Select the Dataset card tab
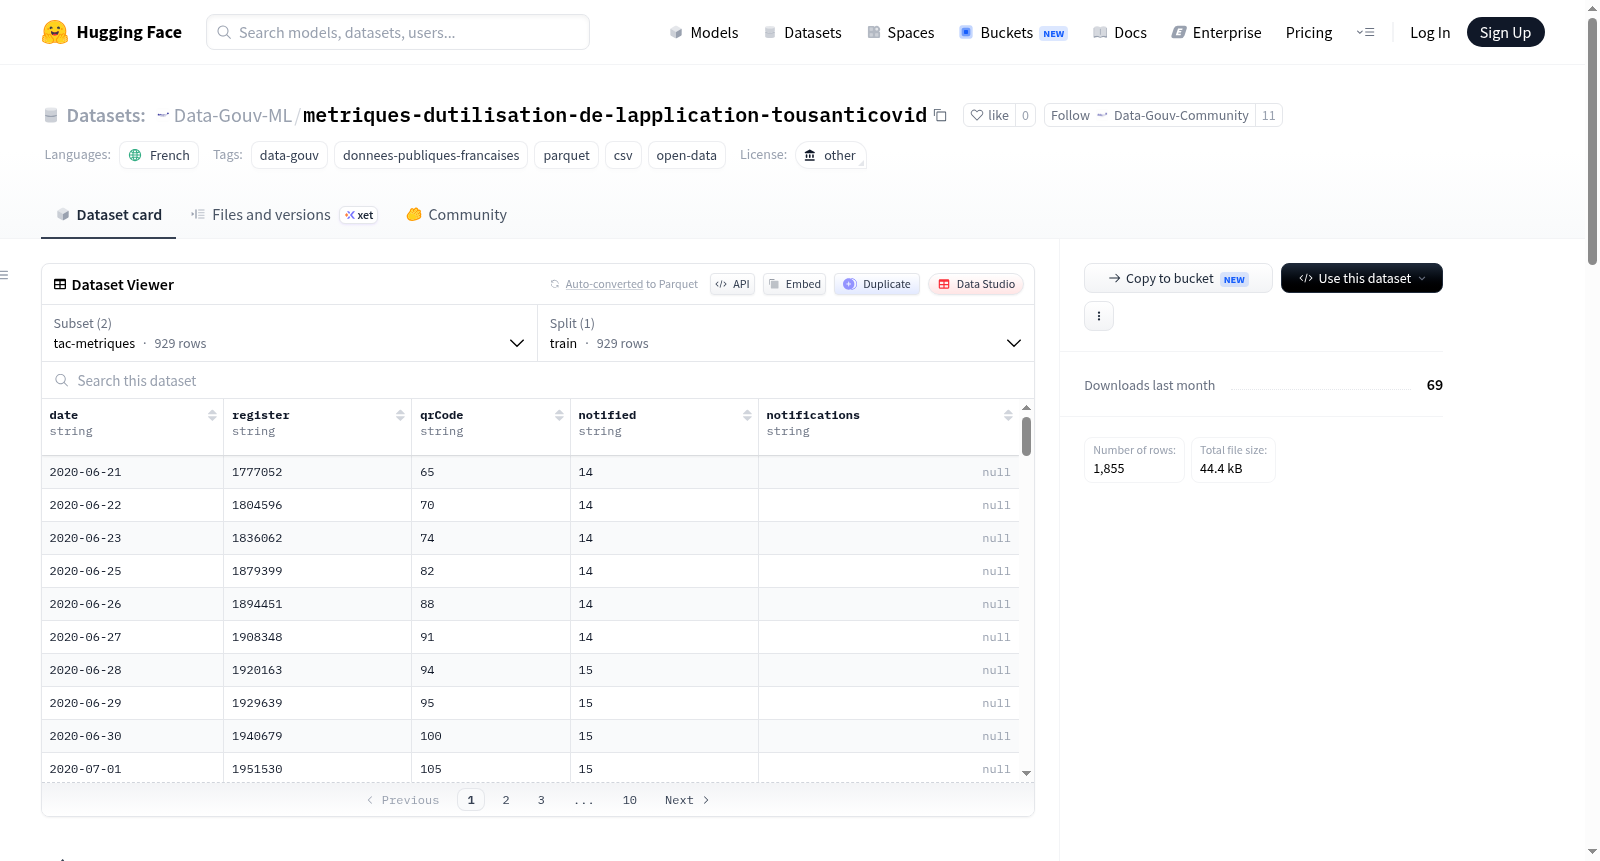Screen dimensions: 1600x861 click(x=108, y=214)
